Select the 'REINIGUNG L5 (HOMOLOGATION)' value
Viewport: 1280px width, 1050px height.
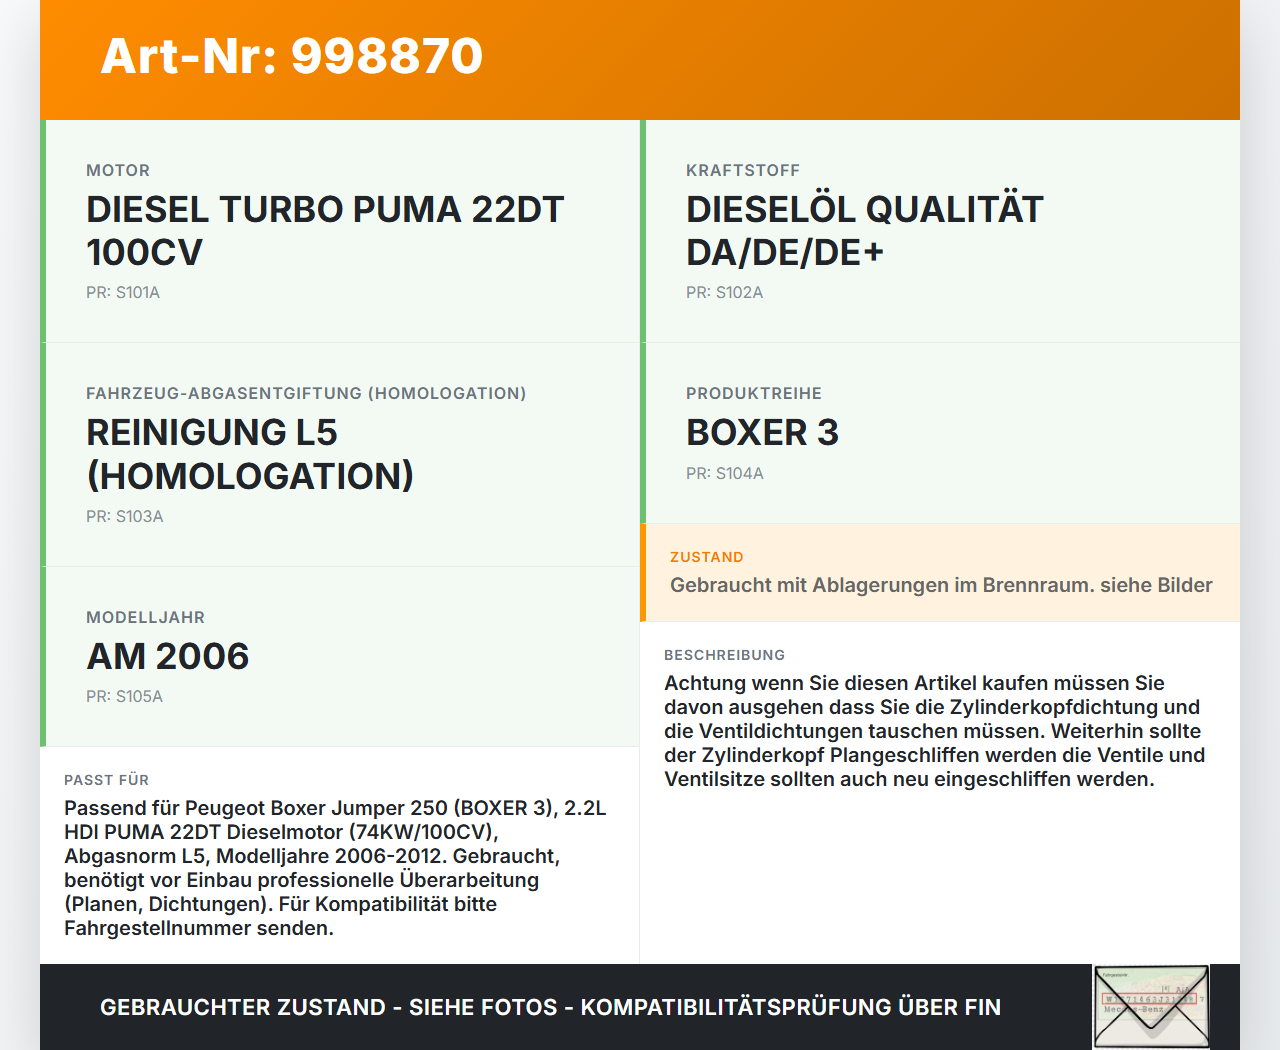[x=250, y=454]
